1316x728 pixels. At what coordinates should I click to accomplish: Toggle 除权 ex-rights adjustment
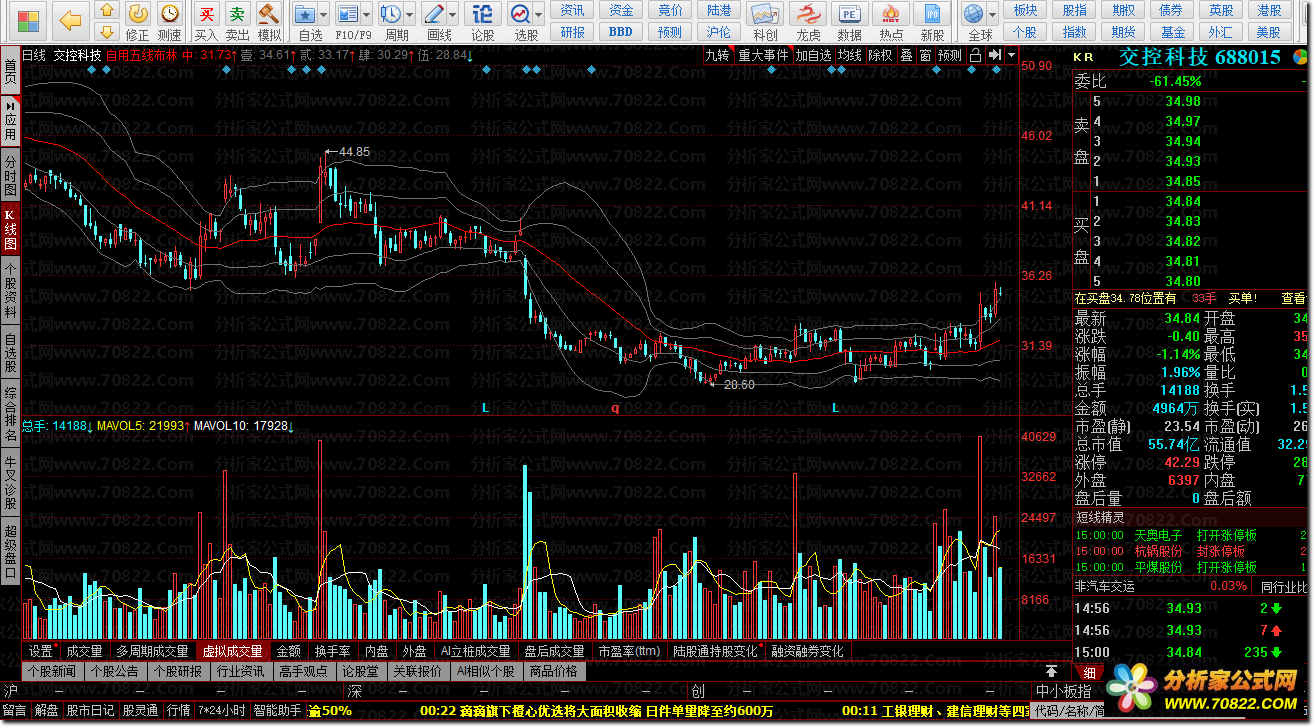coord(880,55)
